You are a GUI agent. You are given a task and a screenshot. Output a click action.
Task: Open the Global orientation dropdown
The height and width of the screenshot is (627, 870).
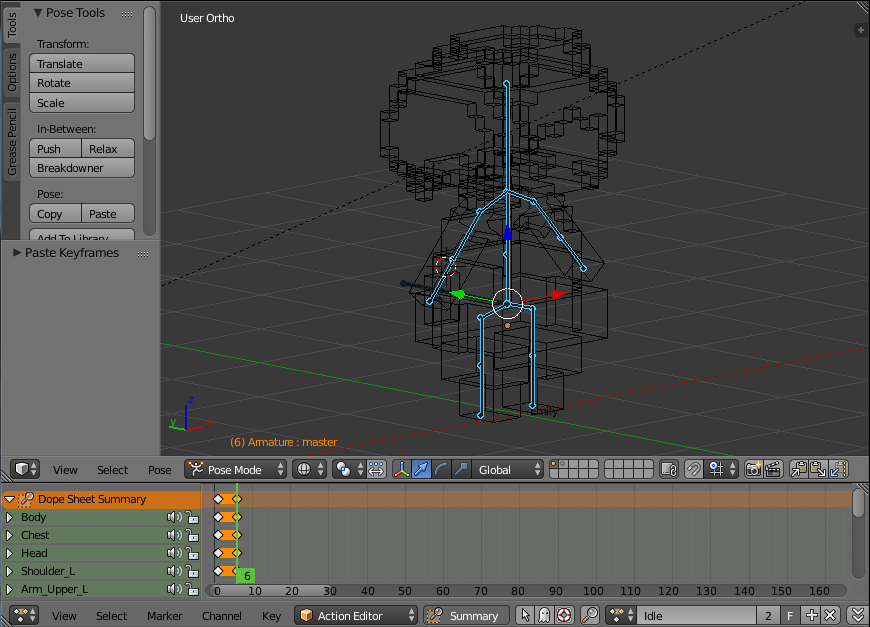(509, 469)
